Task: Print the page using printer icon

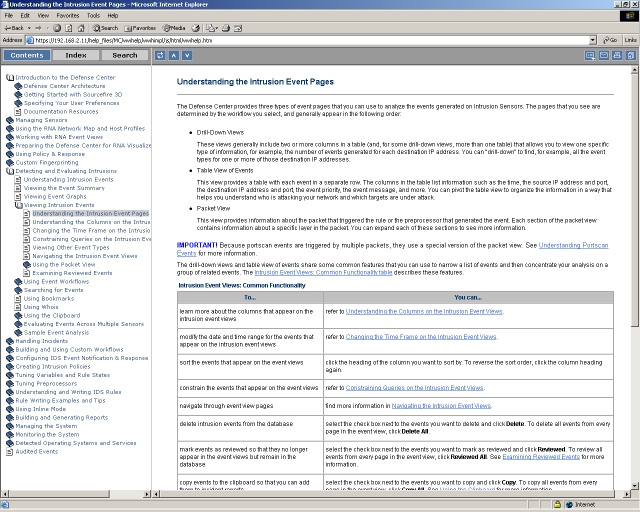Action: coord(226,28)
